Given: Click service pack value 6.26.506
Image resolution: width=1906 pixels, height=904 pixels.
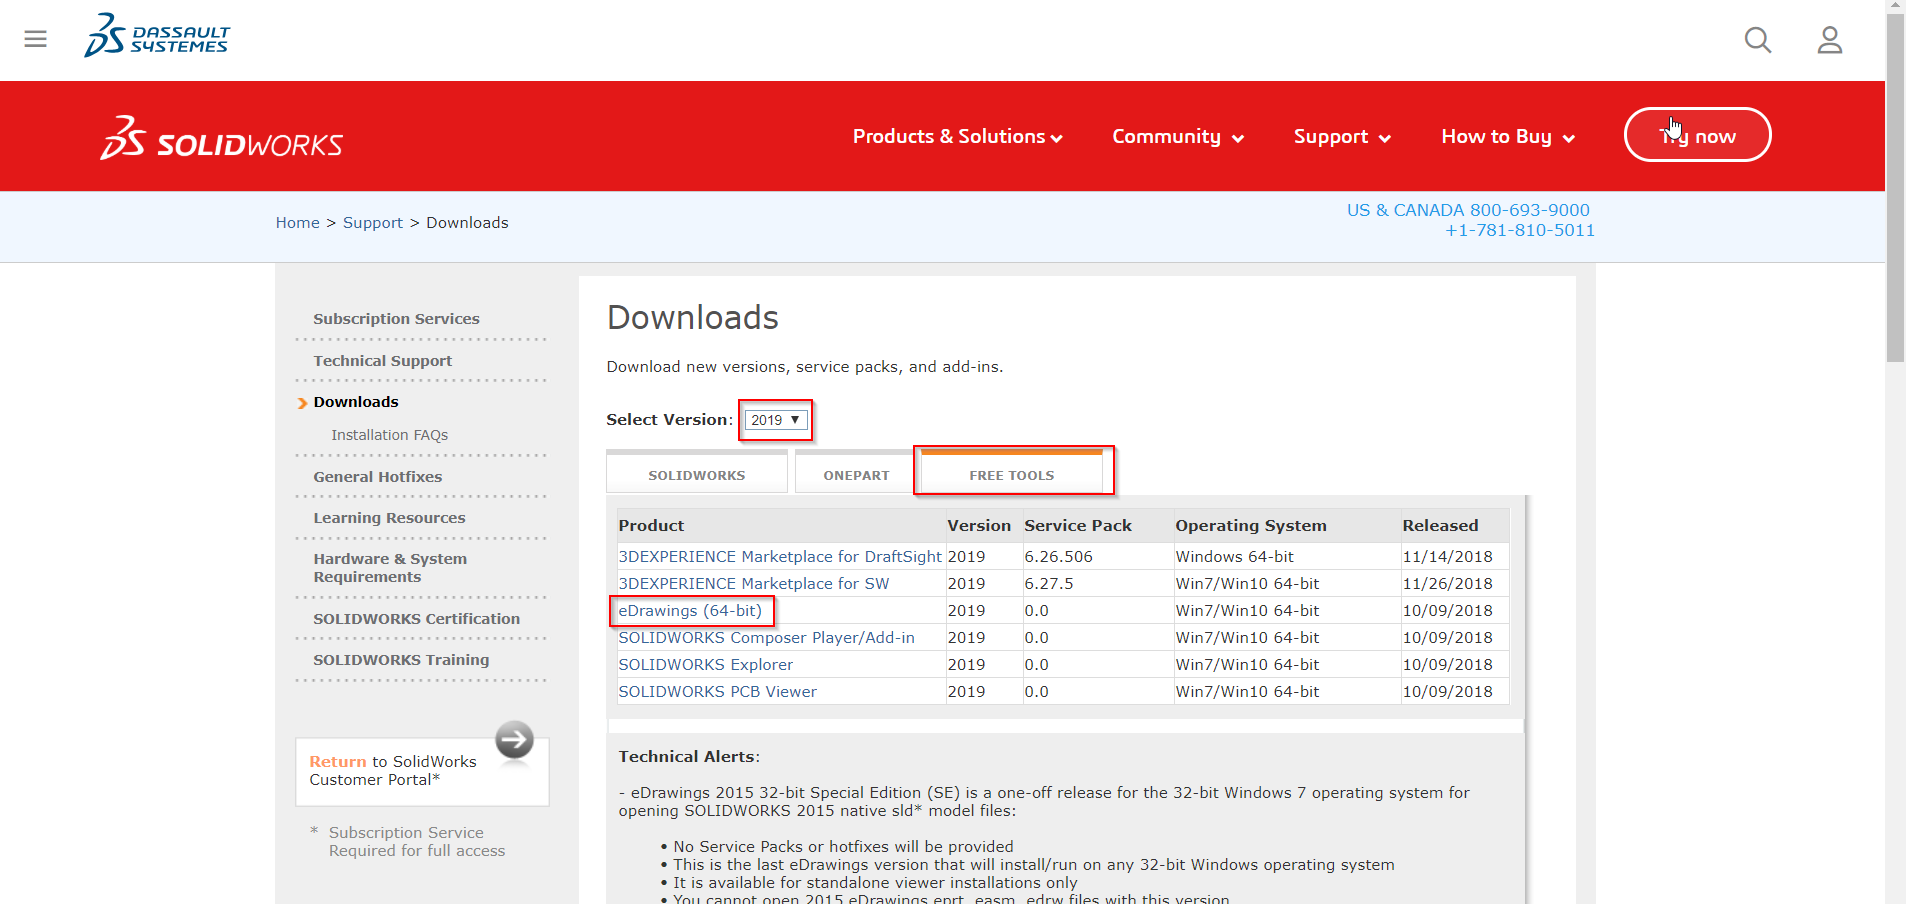Looking at the screenshot, I should [x=1058, y=557].
